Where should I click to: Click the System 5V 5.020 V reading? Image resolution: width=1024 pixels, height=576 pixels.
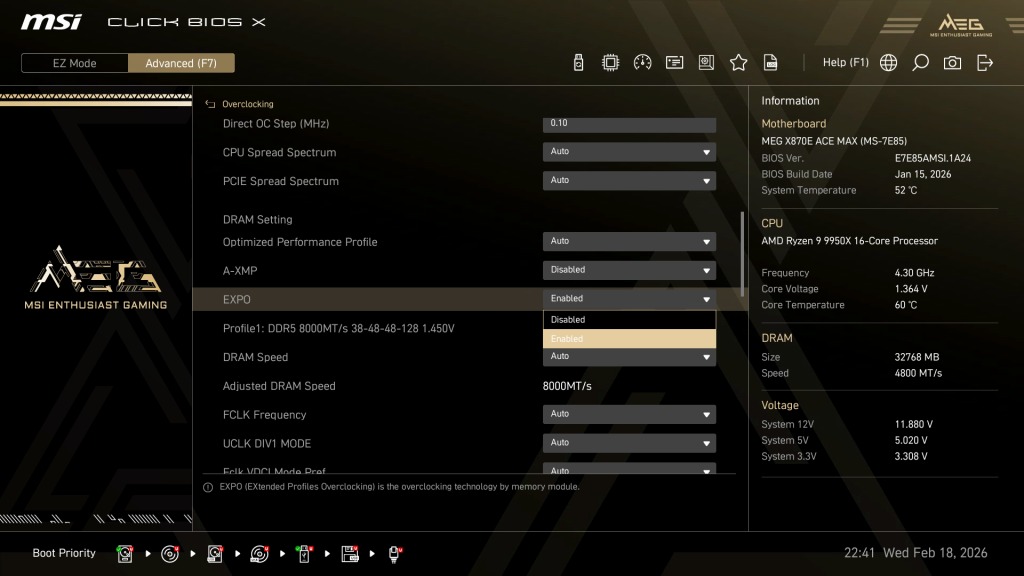click(911, 440)
